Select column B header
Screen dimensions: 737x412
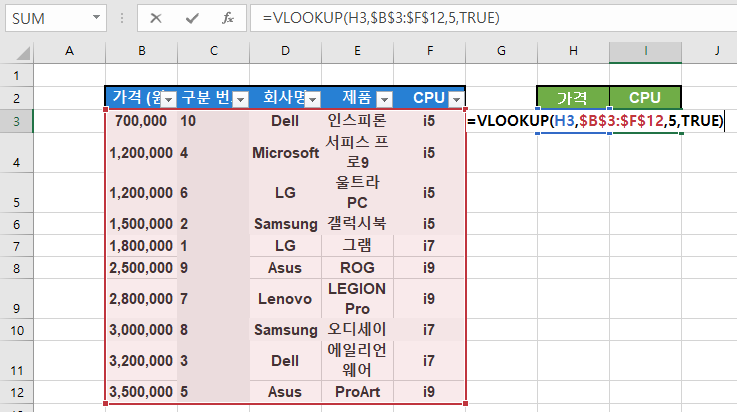tap(141, 51)
